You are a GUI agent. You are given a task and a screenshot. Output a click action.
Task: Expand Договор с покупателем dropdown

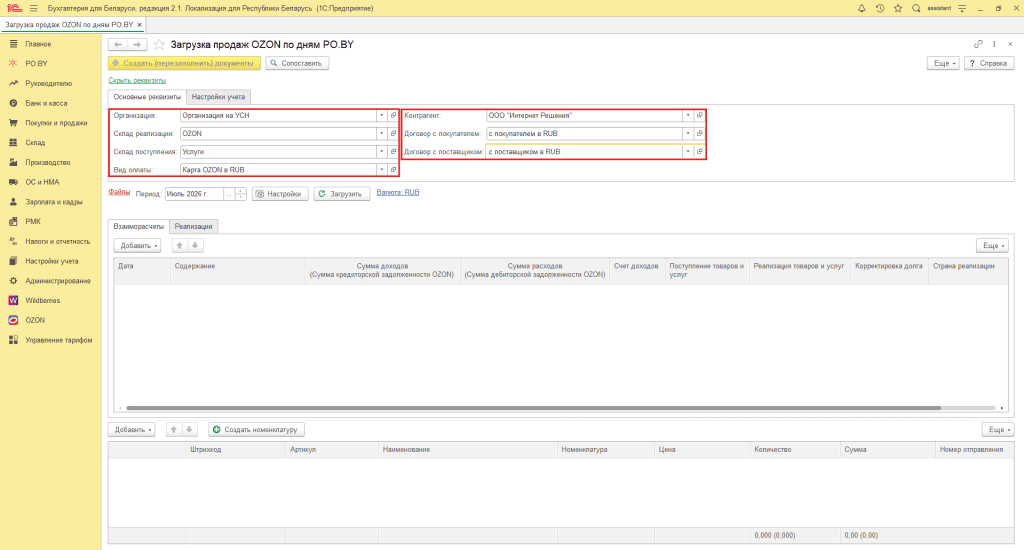pyautogui.click(x=688, y=133)
